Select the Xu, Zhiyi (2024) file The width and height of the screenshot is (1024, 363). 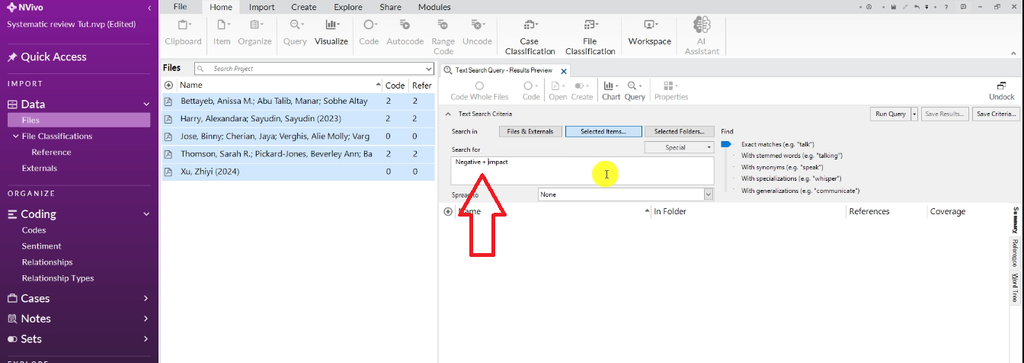click(x=298, y=172)
